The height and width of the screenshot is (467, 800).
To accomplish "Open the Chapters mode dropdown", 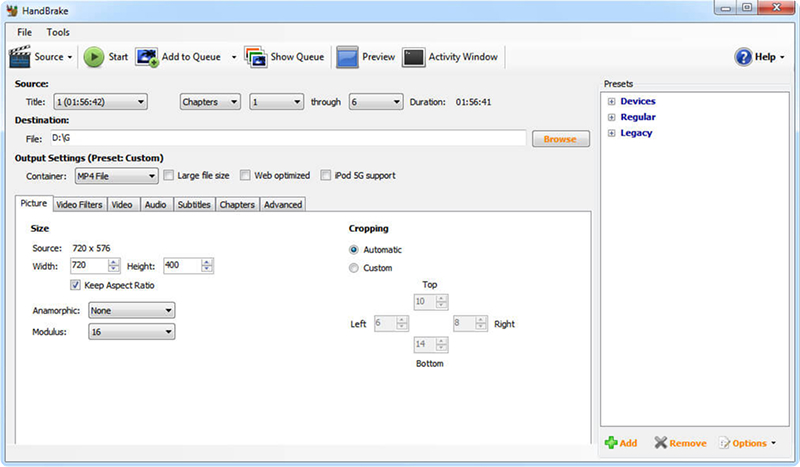I will [x=210, y=102].
